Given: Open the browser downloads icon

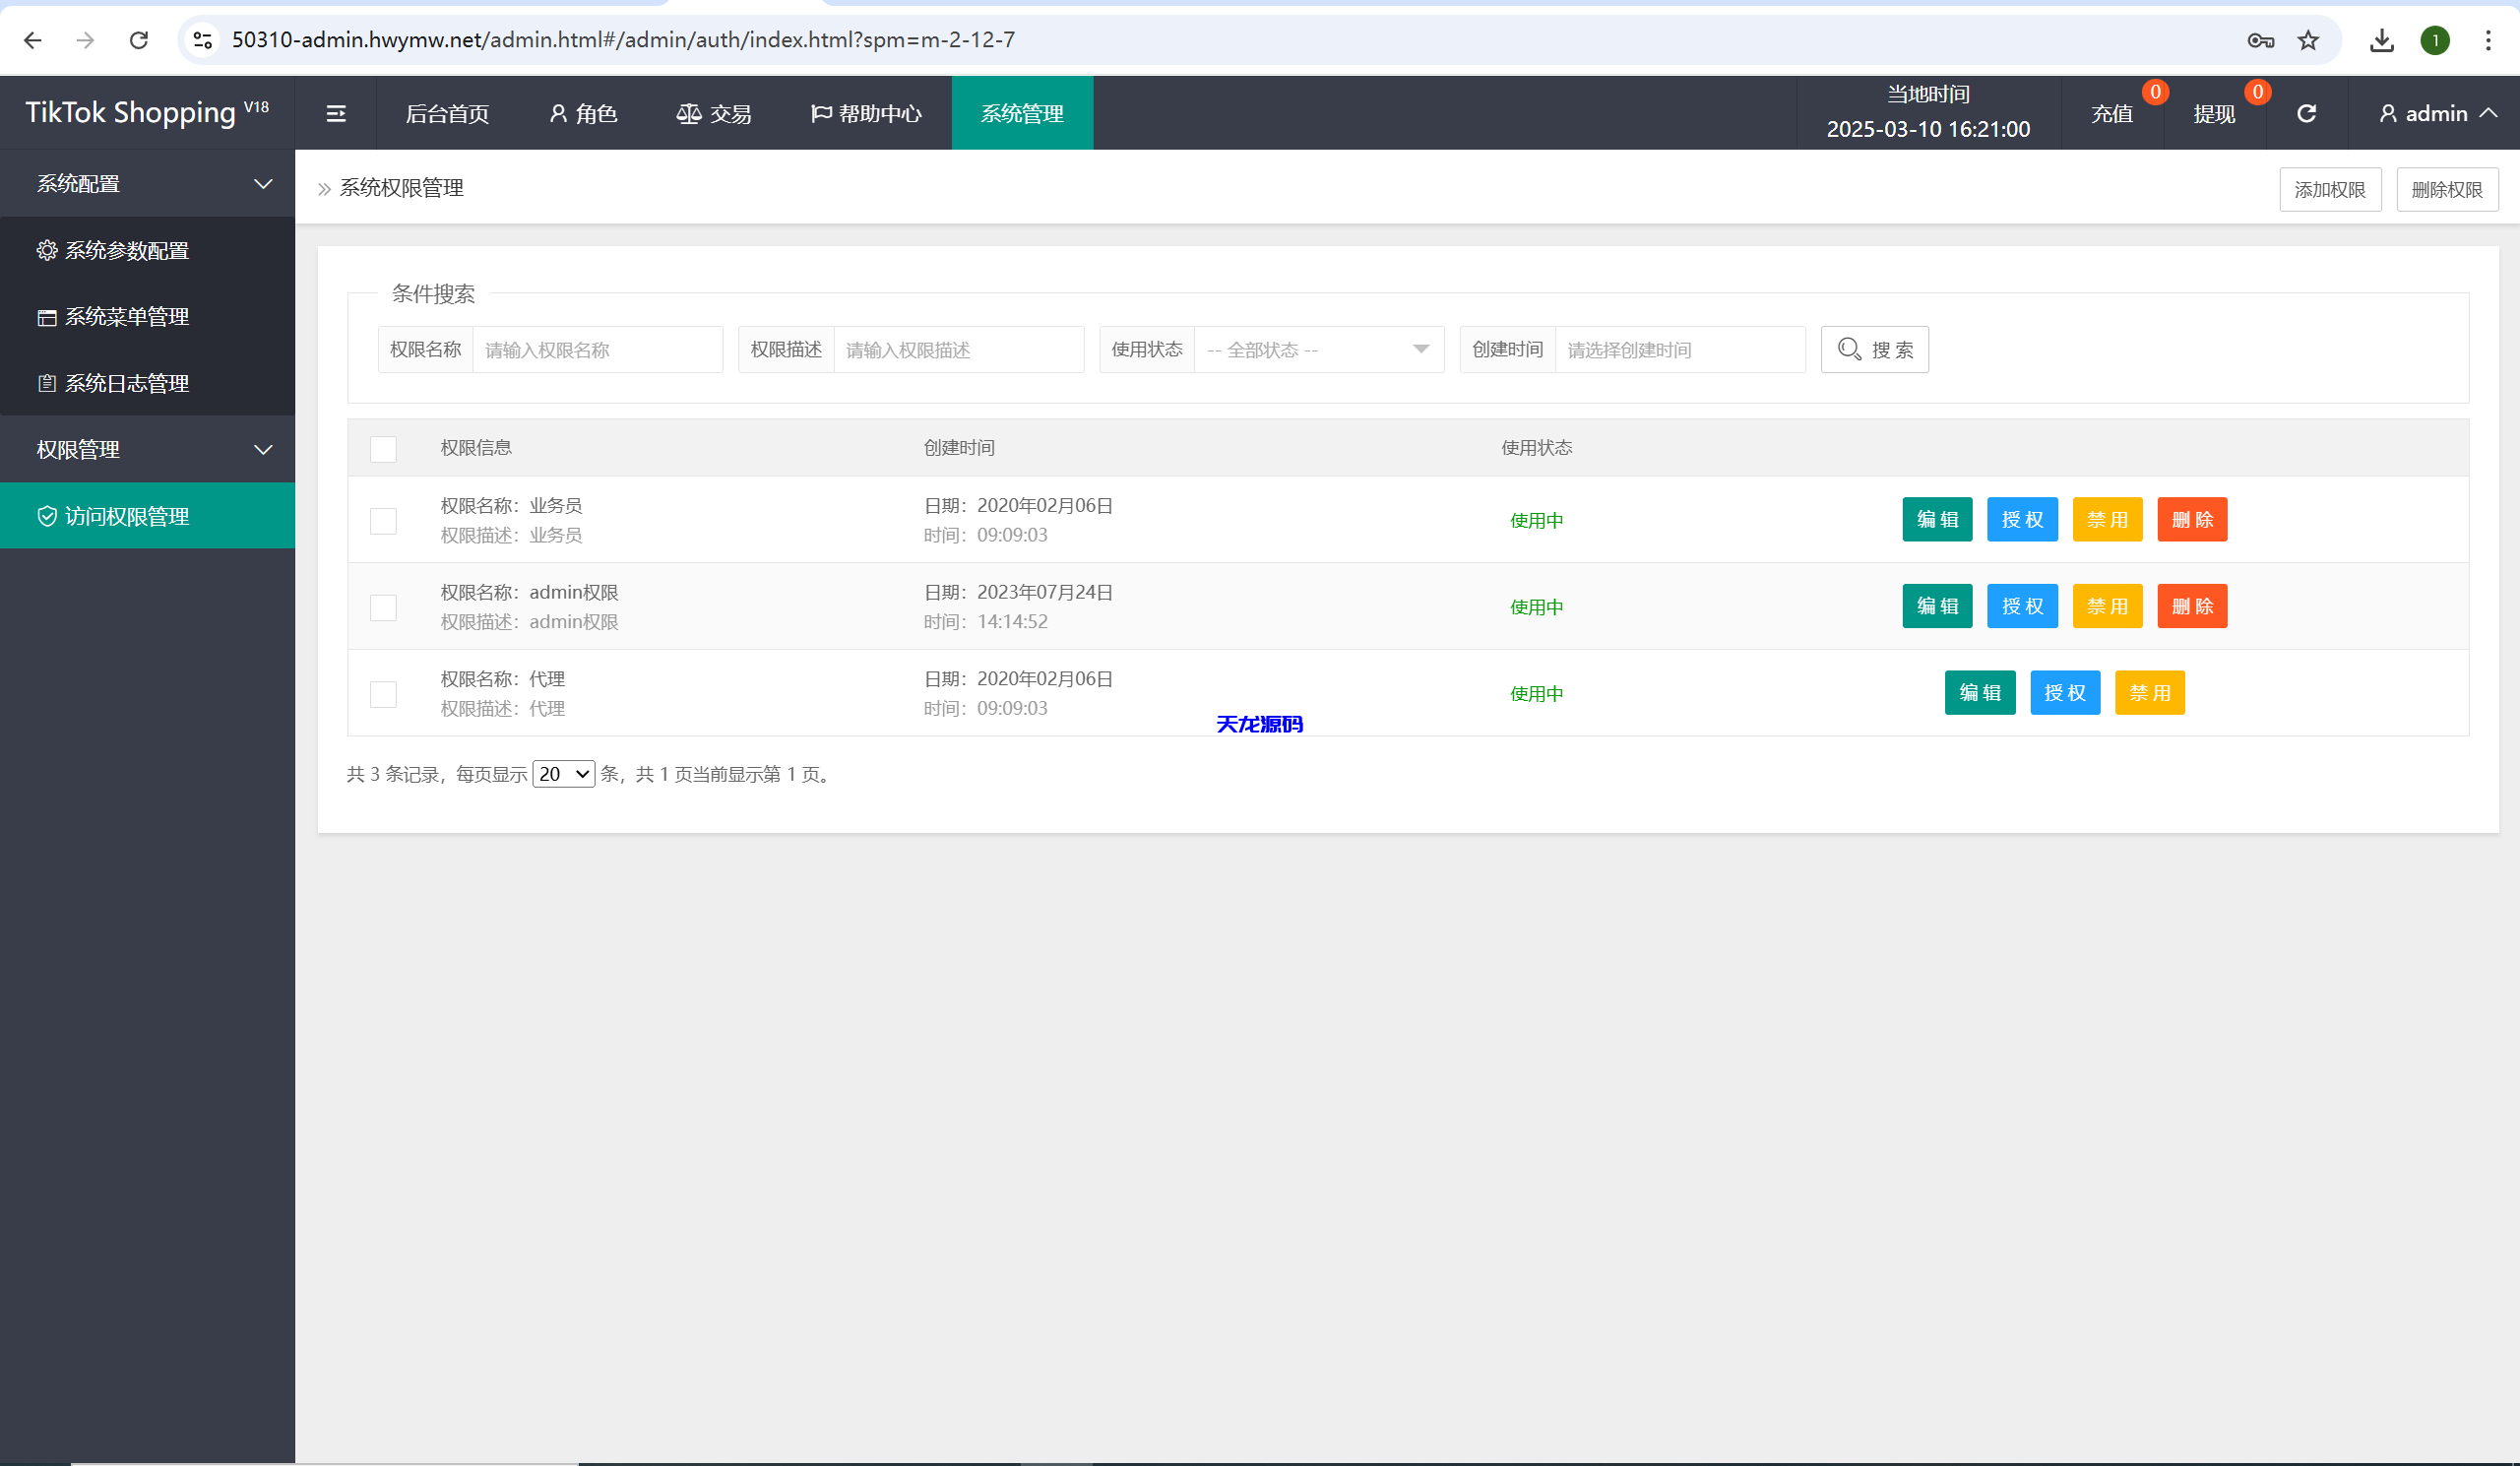Looking at the screenshot, I should (x=2381, y=40).
